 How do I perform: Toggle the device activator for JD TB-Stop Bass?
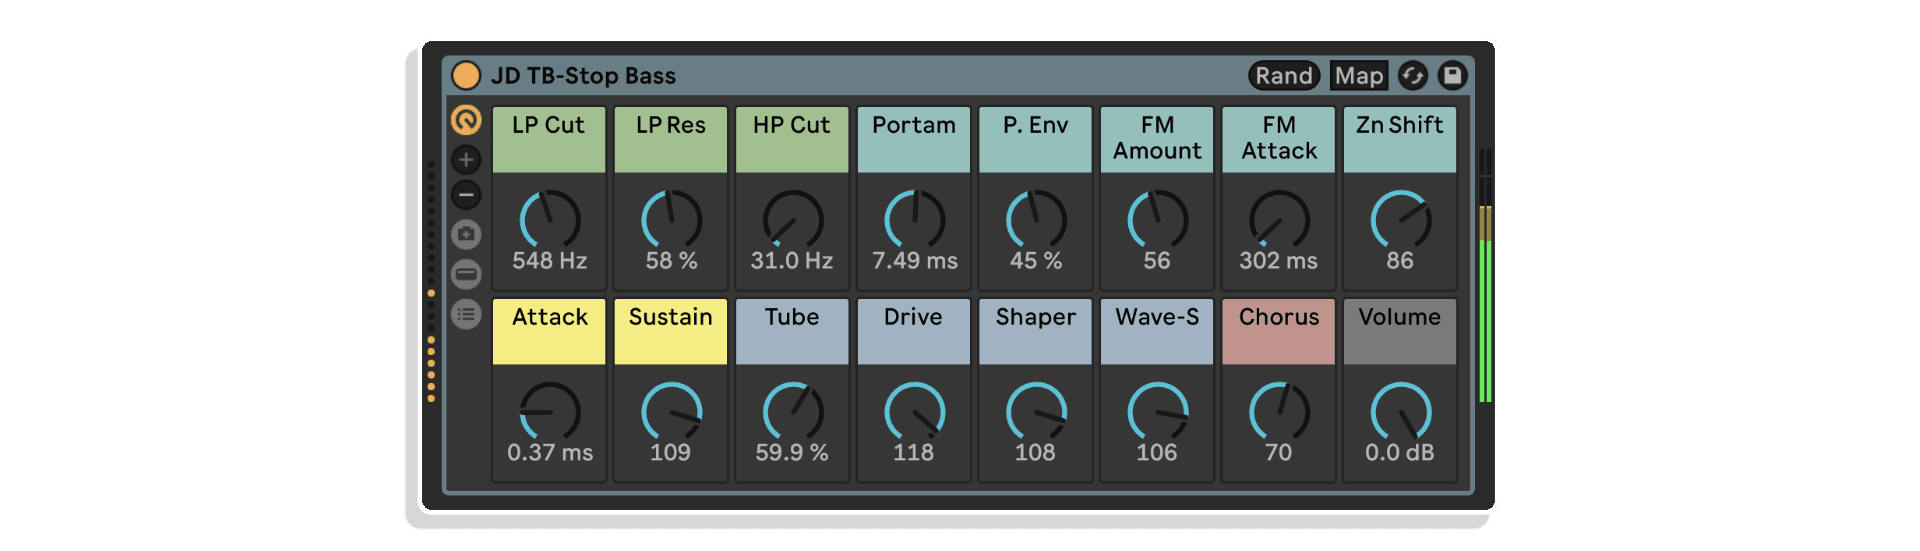coord(466,76)
